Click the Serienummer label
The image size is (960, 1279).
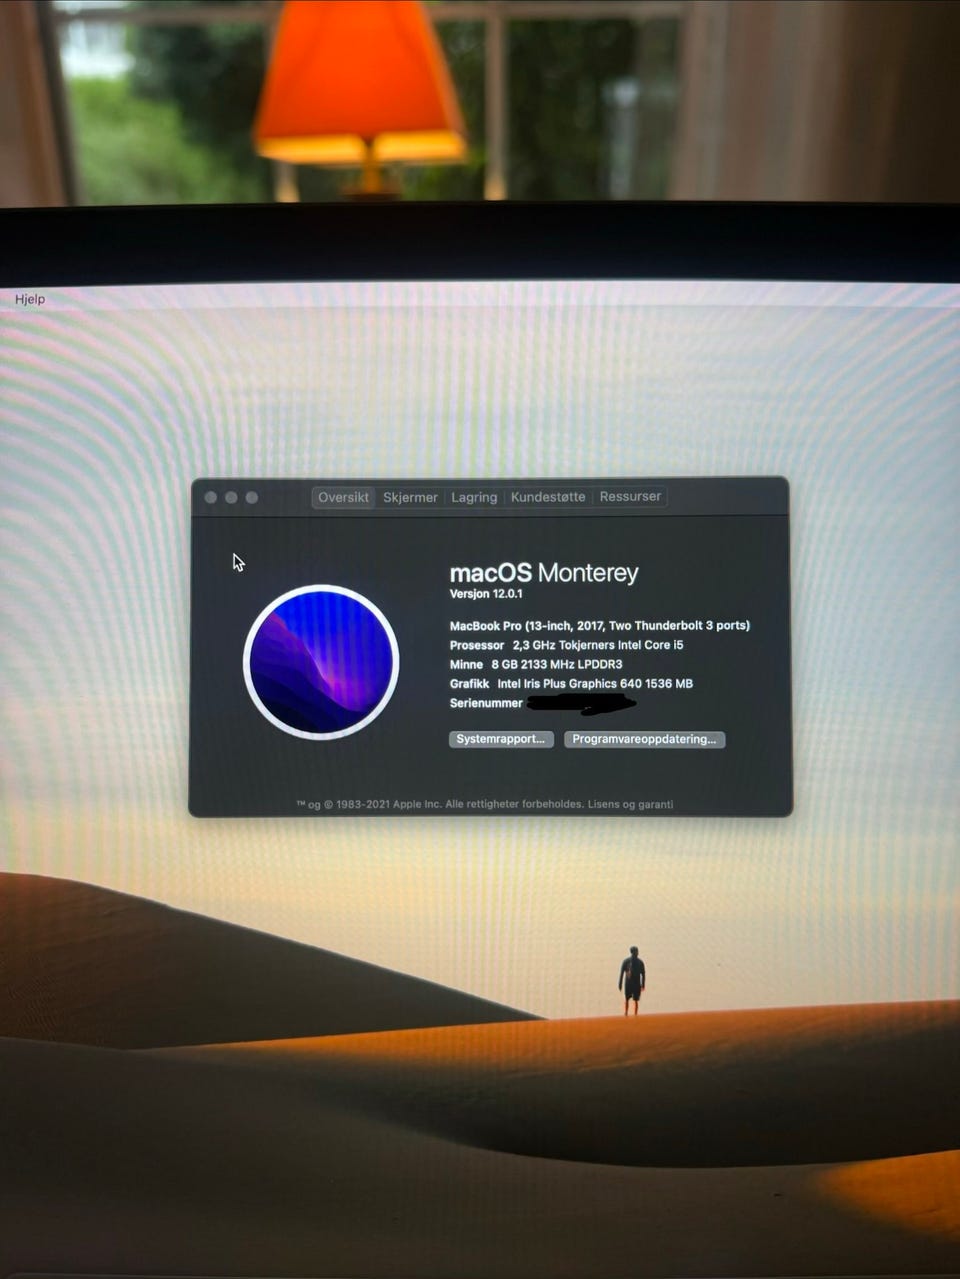pos(486,703)
